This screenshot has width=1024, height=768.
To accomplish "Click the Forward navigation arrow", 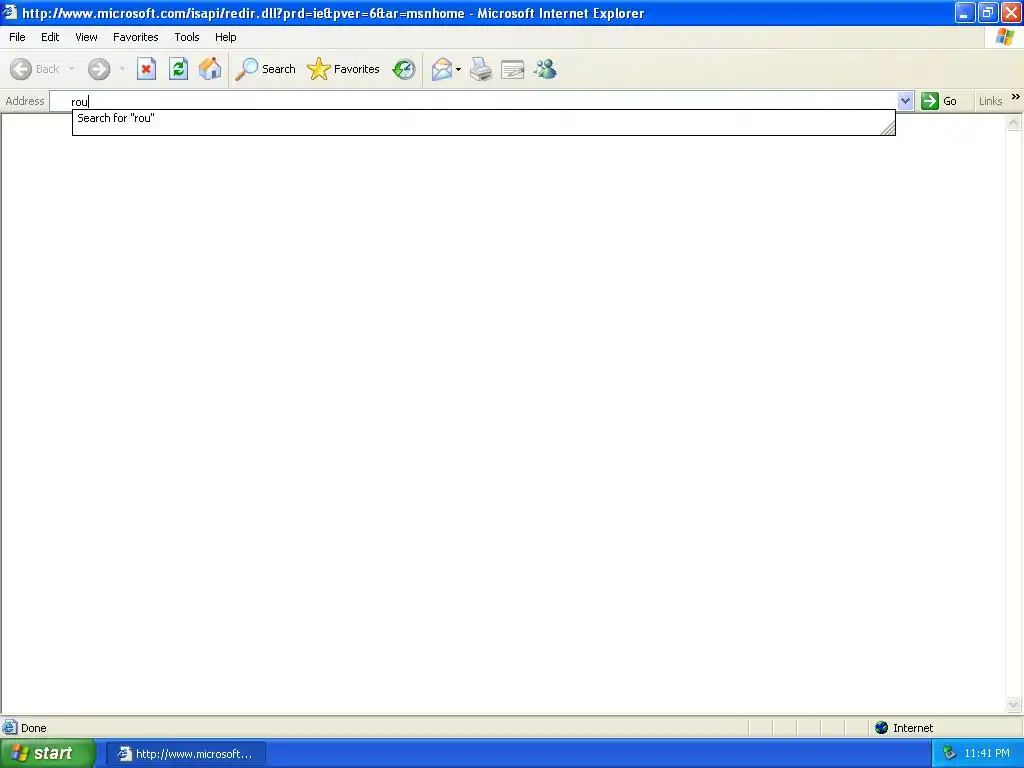I will (x=99, y=69).
